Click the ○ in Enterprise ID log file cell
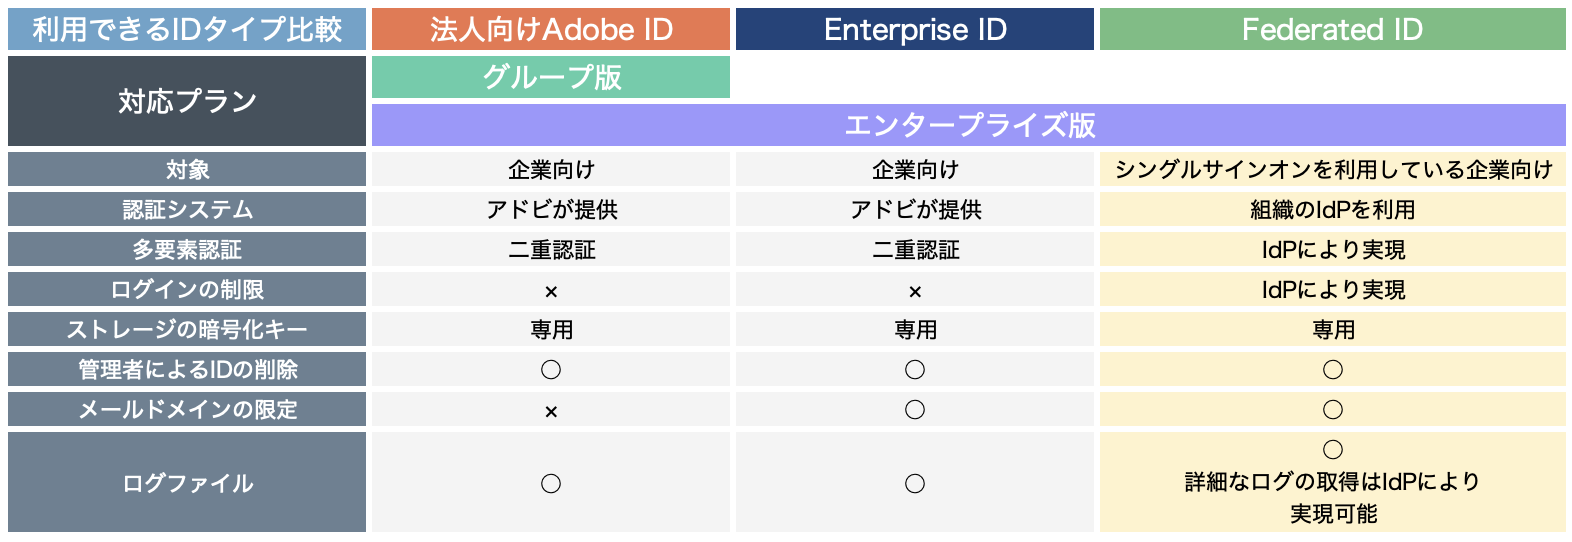Screen dimensions: 1572x542 [915, 484]
